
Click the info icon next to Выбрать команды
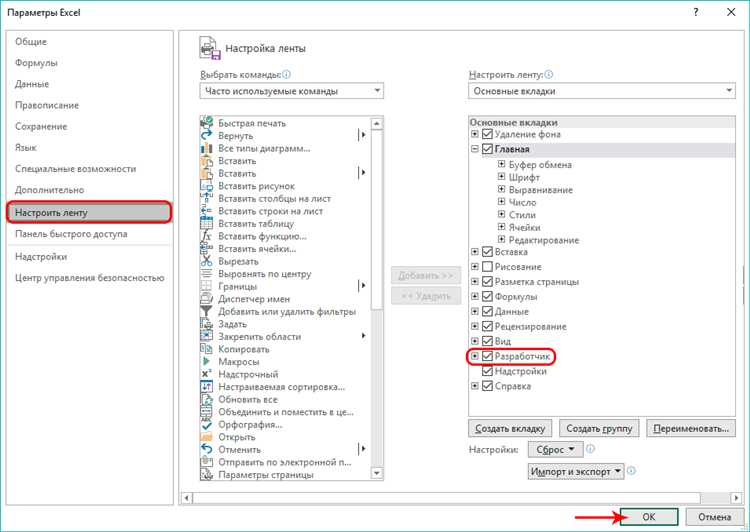pyautogui.click(x=286, y=75)
